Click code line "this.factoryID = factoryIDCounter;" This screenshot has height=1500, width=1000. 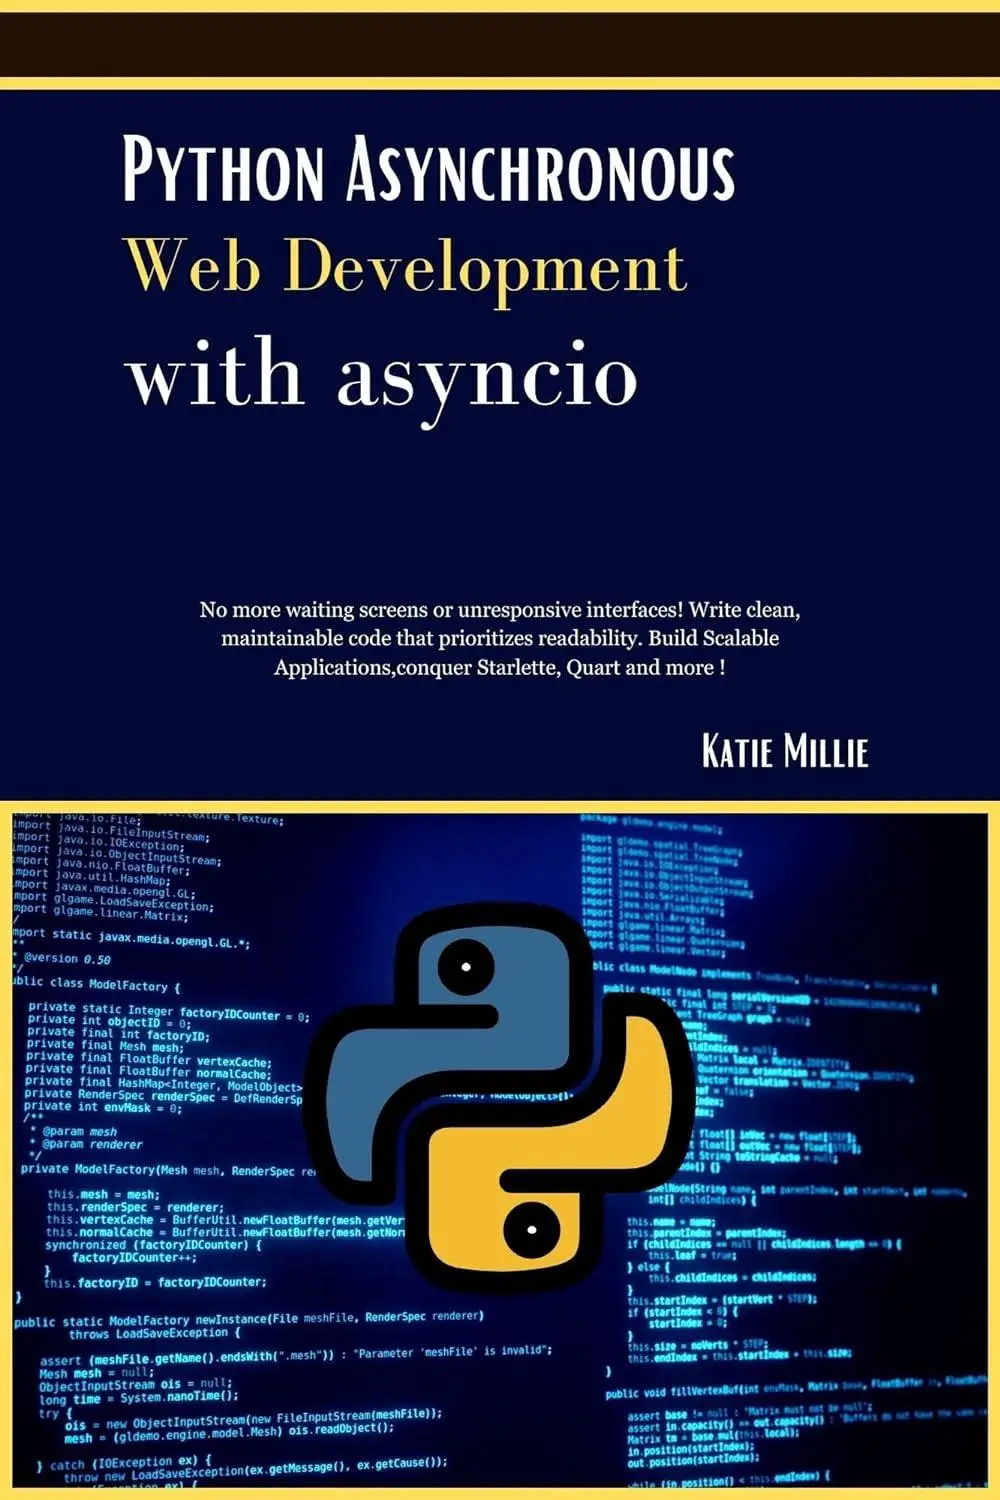click(x=155, y=1282)
